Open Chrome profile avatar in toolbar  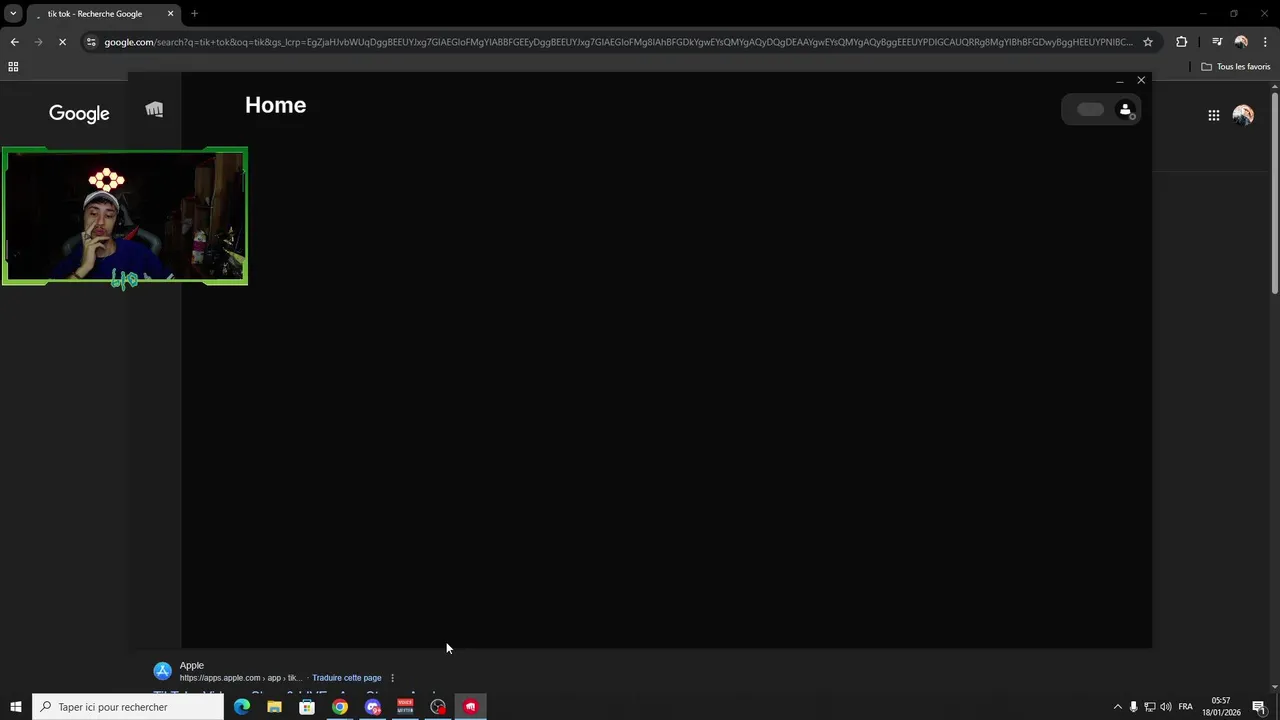1241,42
